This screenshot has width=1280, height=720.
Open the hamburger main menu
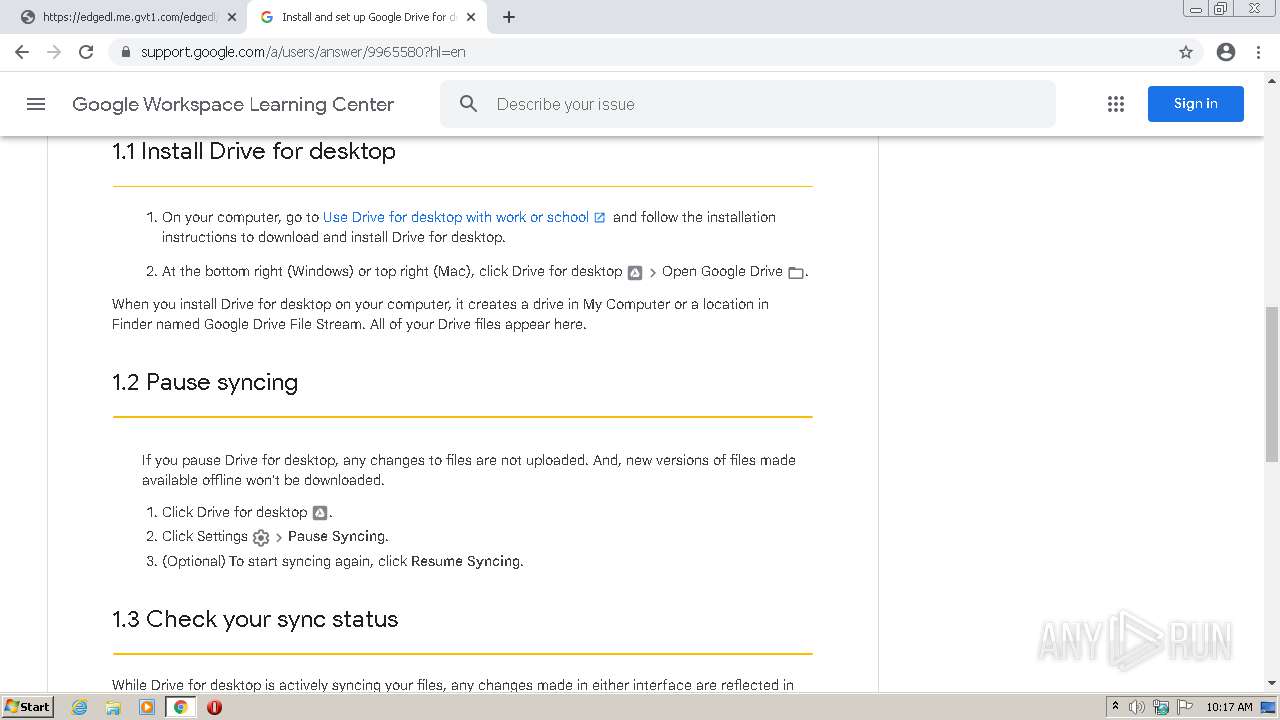pyautogui.click(x=36, y=104)
